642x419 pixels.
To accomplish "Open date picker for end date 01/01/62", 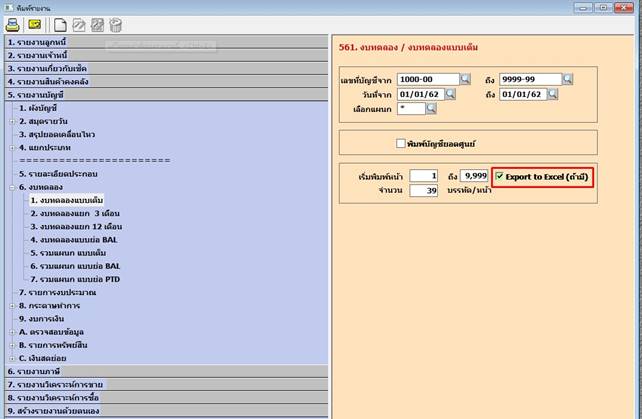I will tap(552, 94).
